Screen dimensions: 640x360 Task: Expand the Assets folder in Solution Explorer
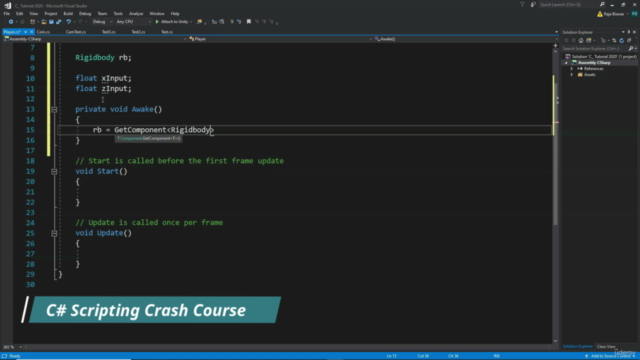(572, 75)
